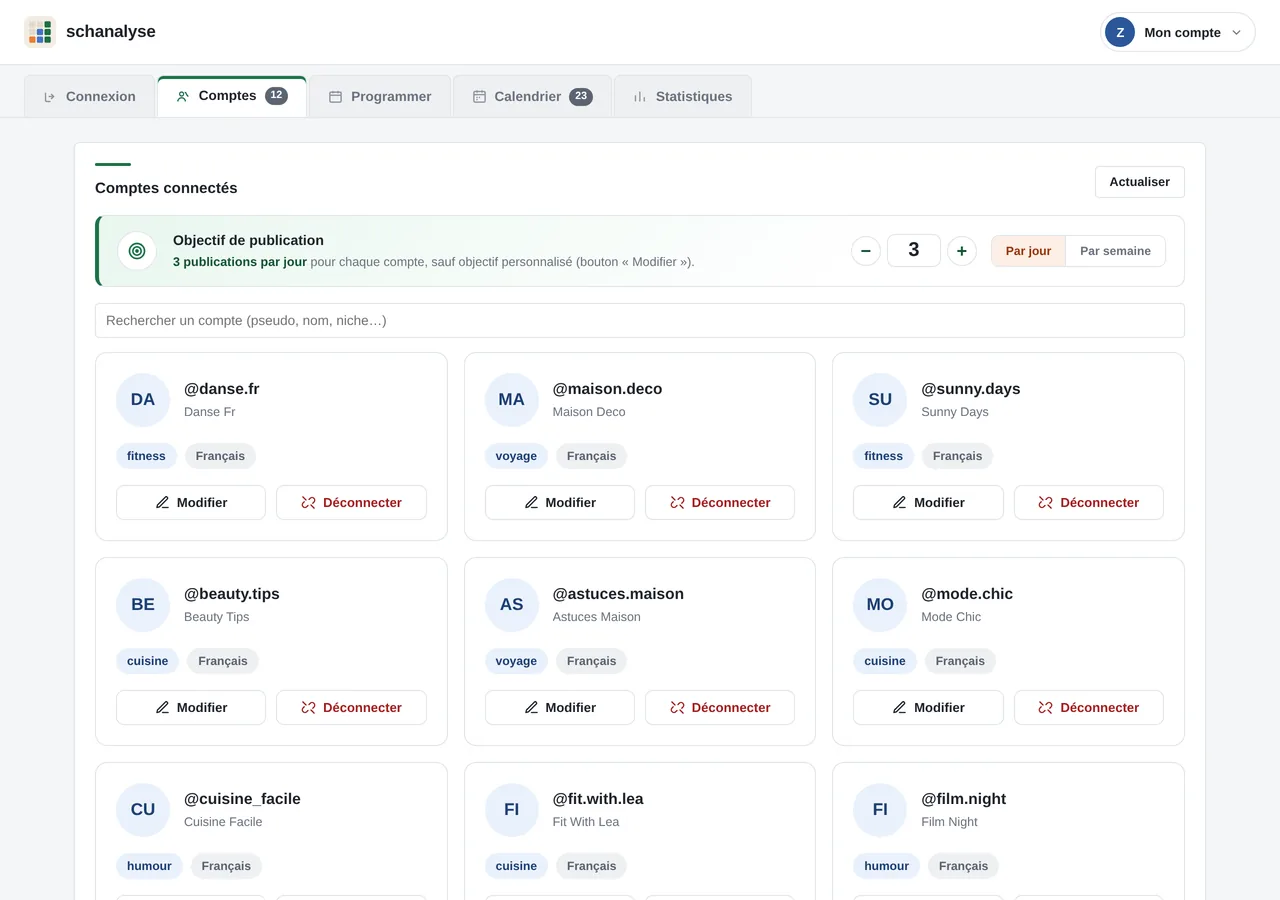Image resolution: width=1280 pixels, height=900 pixels.
Task: Click Modifier for @danse.fr
Action: 191,503
